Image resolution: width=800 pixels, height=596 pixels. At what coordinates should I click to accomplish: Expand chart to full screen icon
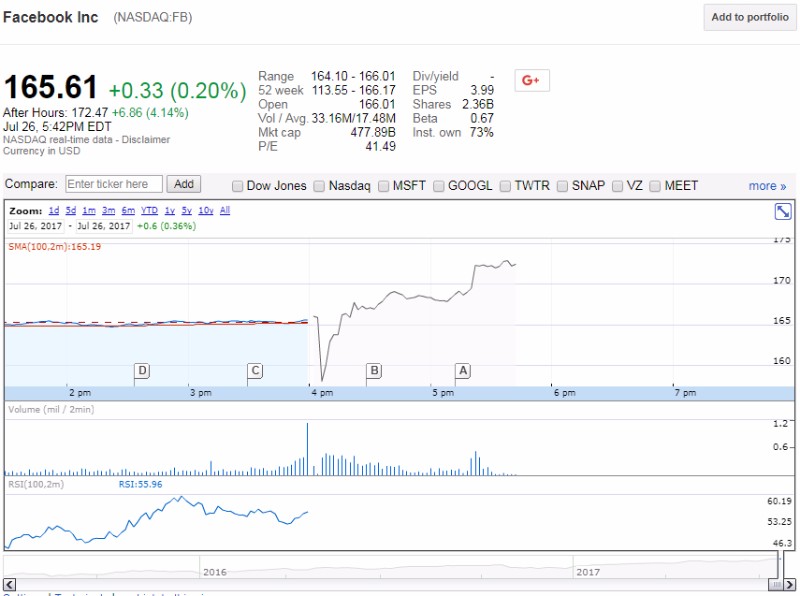coord(782,211)
